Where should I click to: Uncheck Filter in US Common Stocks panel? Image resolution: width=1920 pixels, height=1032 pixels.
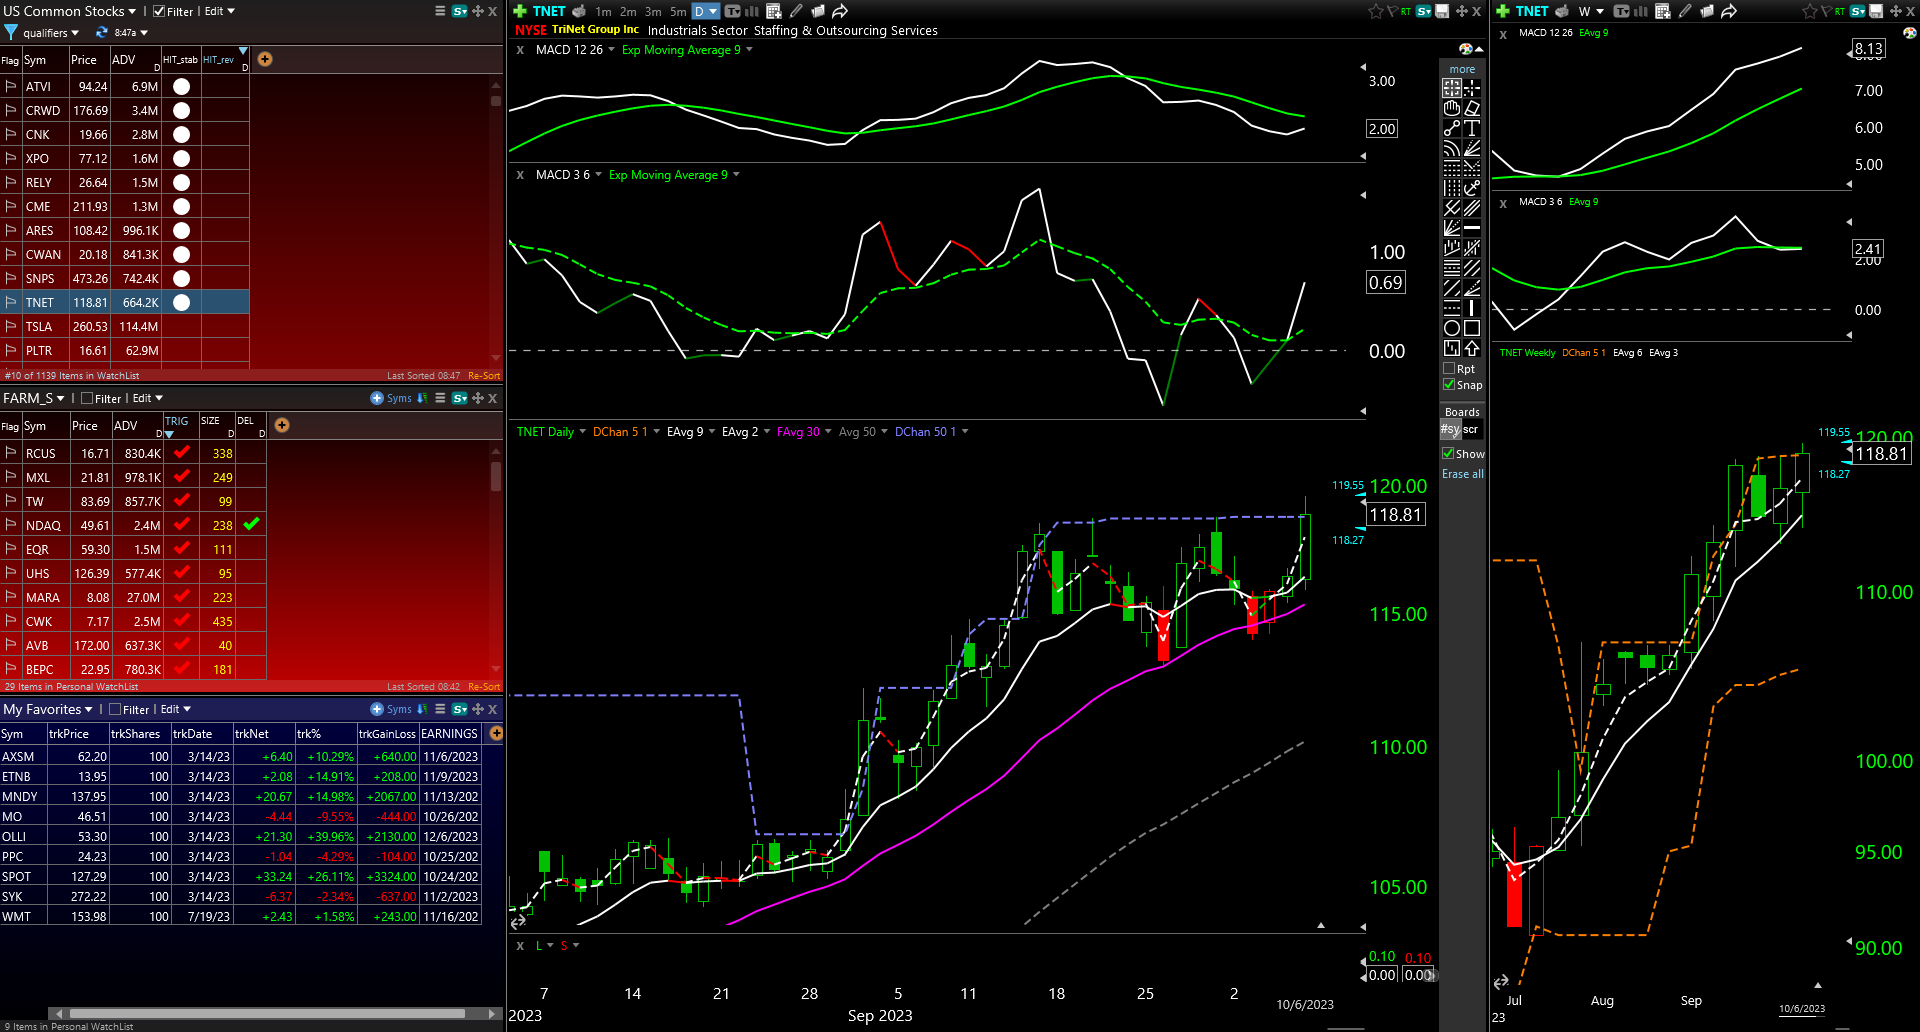point(159,11)
